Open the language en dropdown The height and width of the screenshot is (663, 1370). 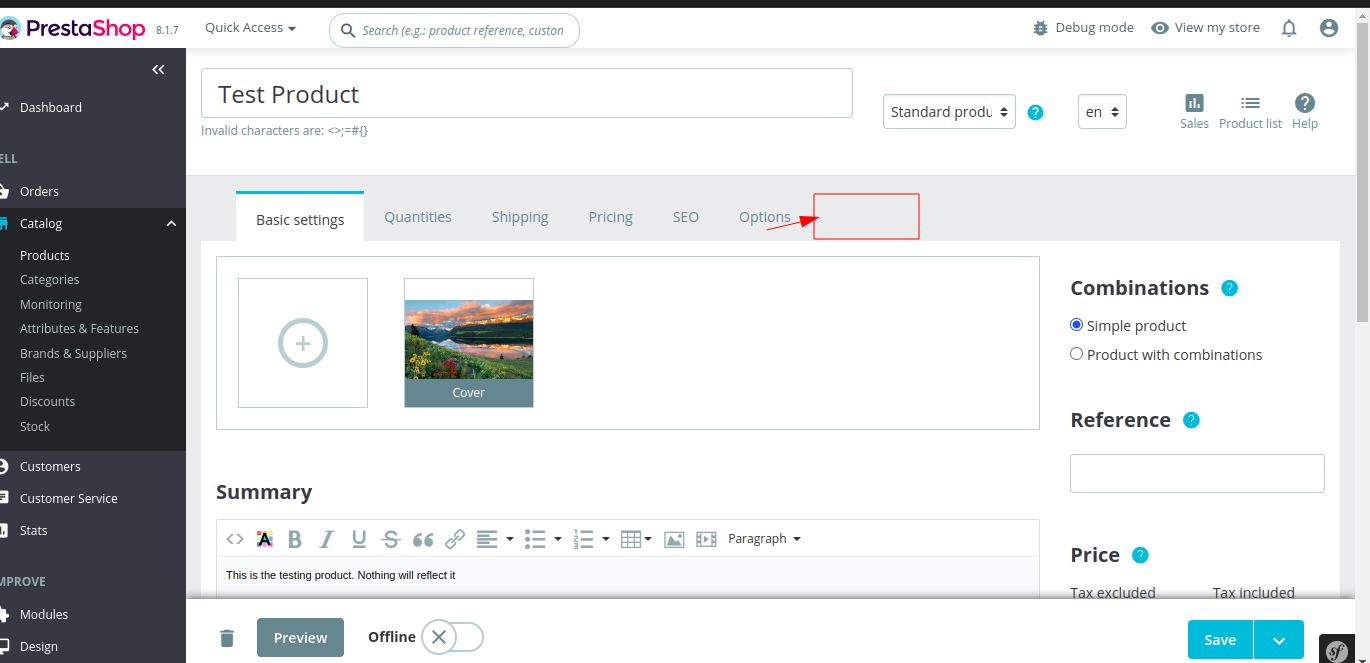pyautogui.click(x=1102, y=112)
